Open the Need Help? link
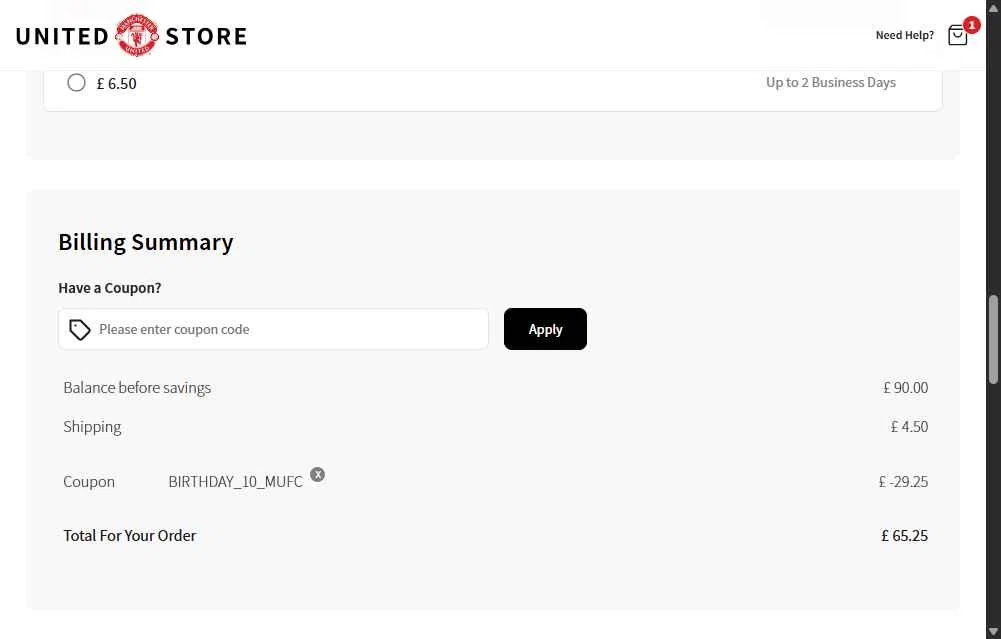 (x=904, y=35)
